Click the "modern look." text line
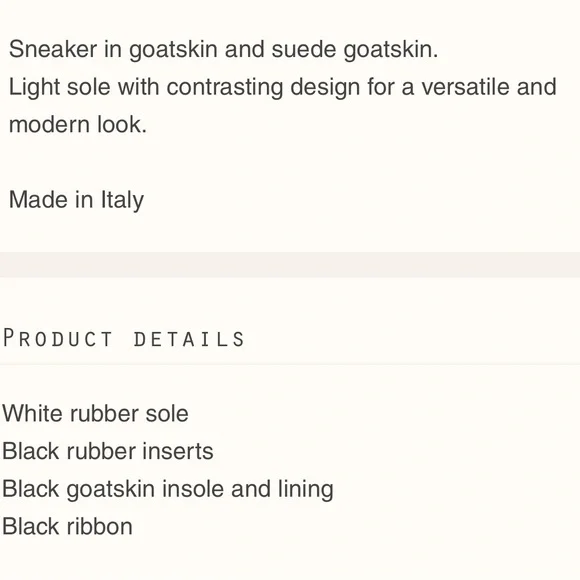 [x=78, y=124]
